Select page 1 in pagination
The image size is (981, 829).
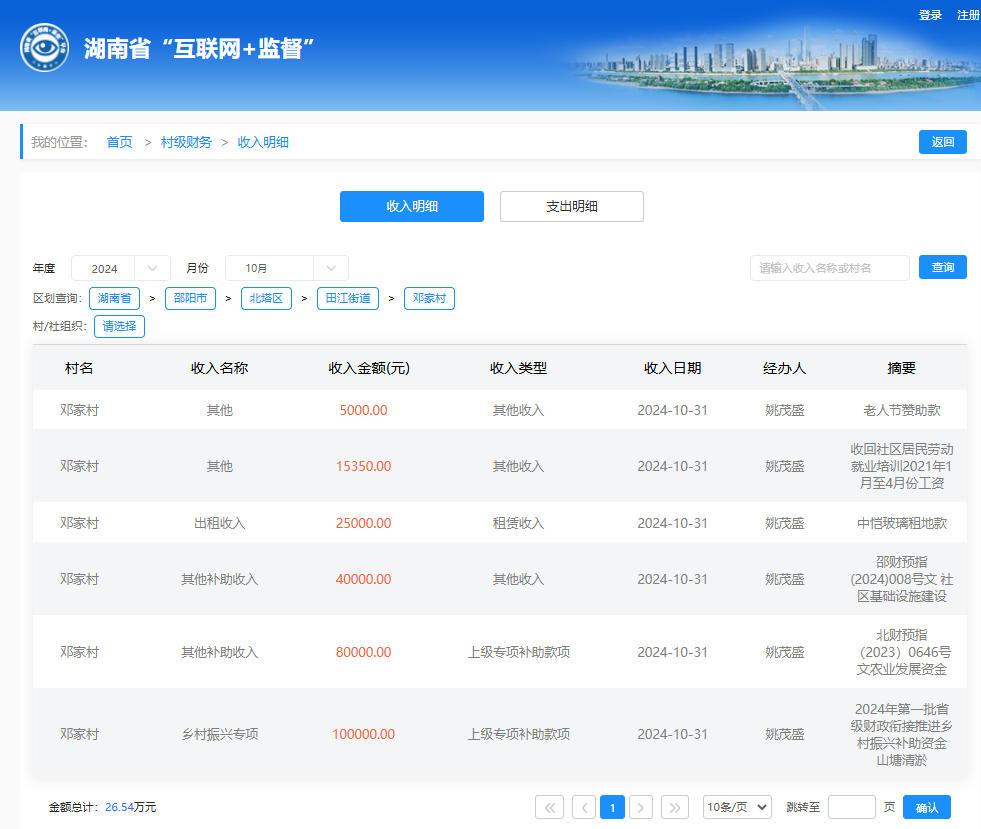tap(612, 807)
